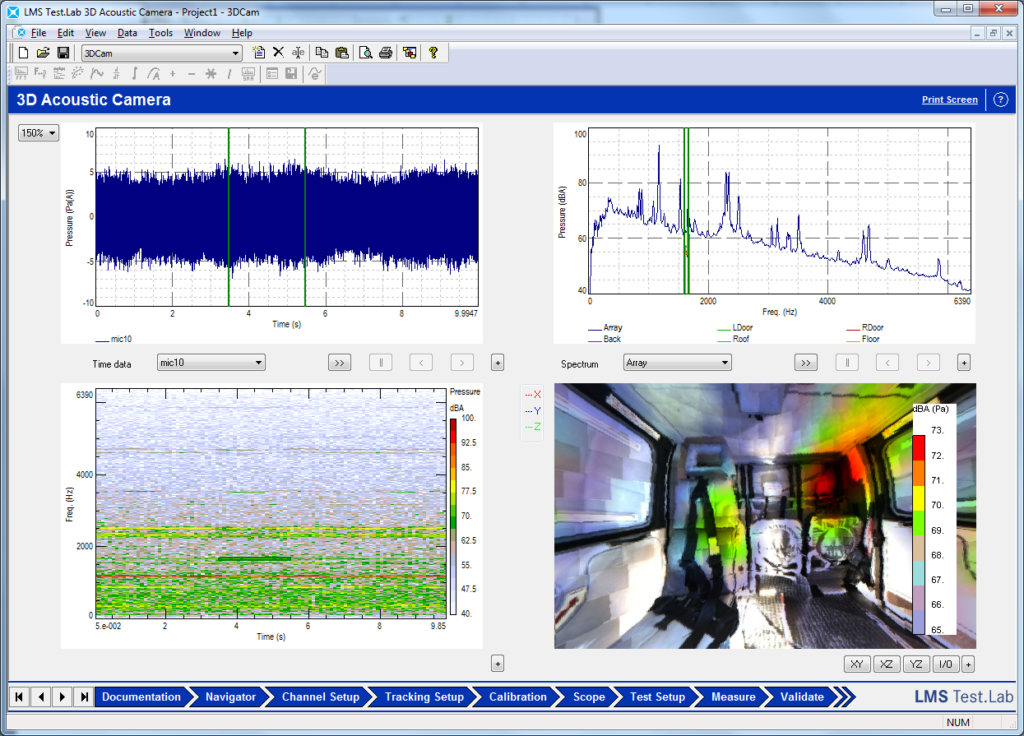The height and width of the screenshot is (736, 1024).
Task: Select the delete (X) toolbar icon
Action: pos(278,52)
